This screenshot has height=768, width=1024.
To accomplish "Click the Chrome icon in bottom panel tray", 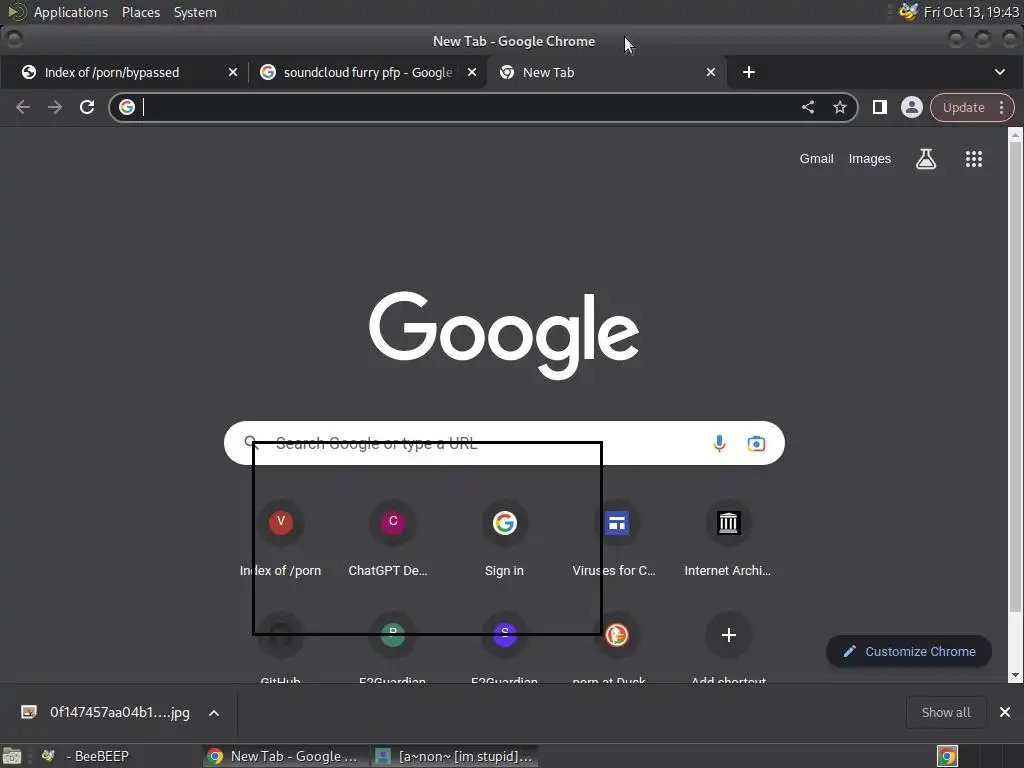I will (x=947, y=756).
